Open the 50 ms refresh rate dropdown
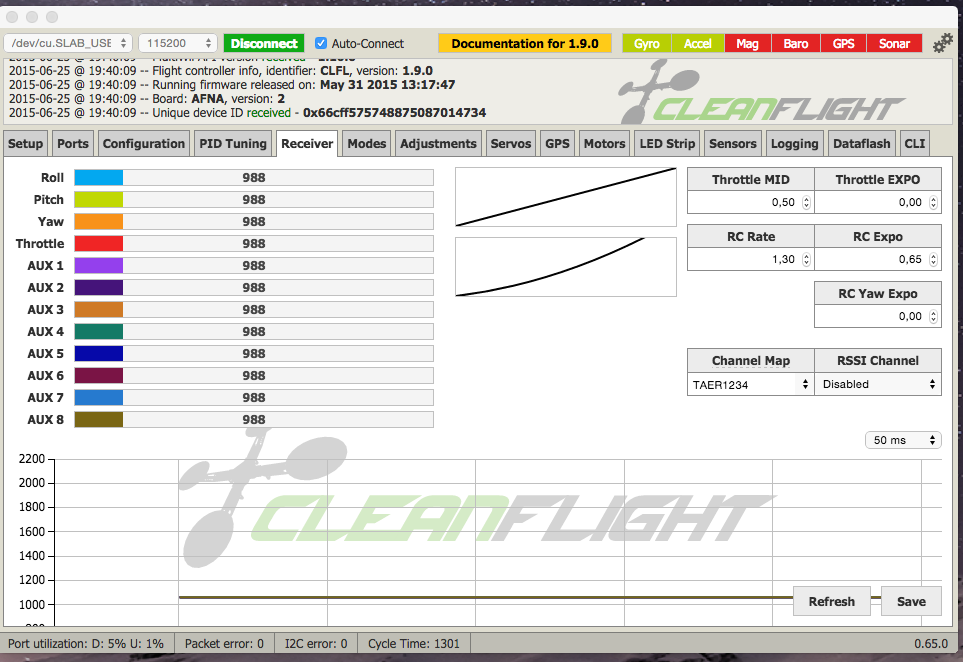Image resolution: width=963 pixels, height=662 pixels. coord(903,440)
